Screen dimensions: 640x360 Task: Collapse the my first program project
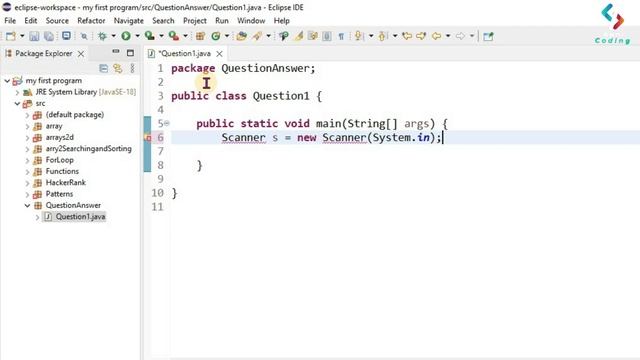point(7,81)
